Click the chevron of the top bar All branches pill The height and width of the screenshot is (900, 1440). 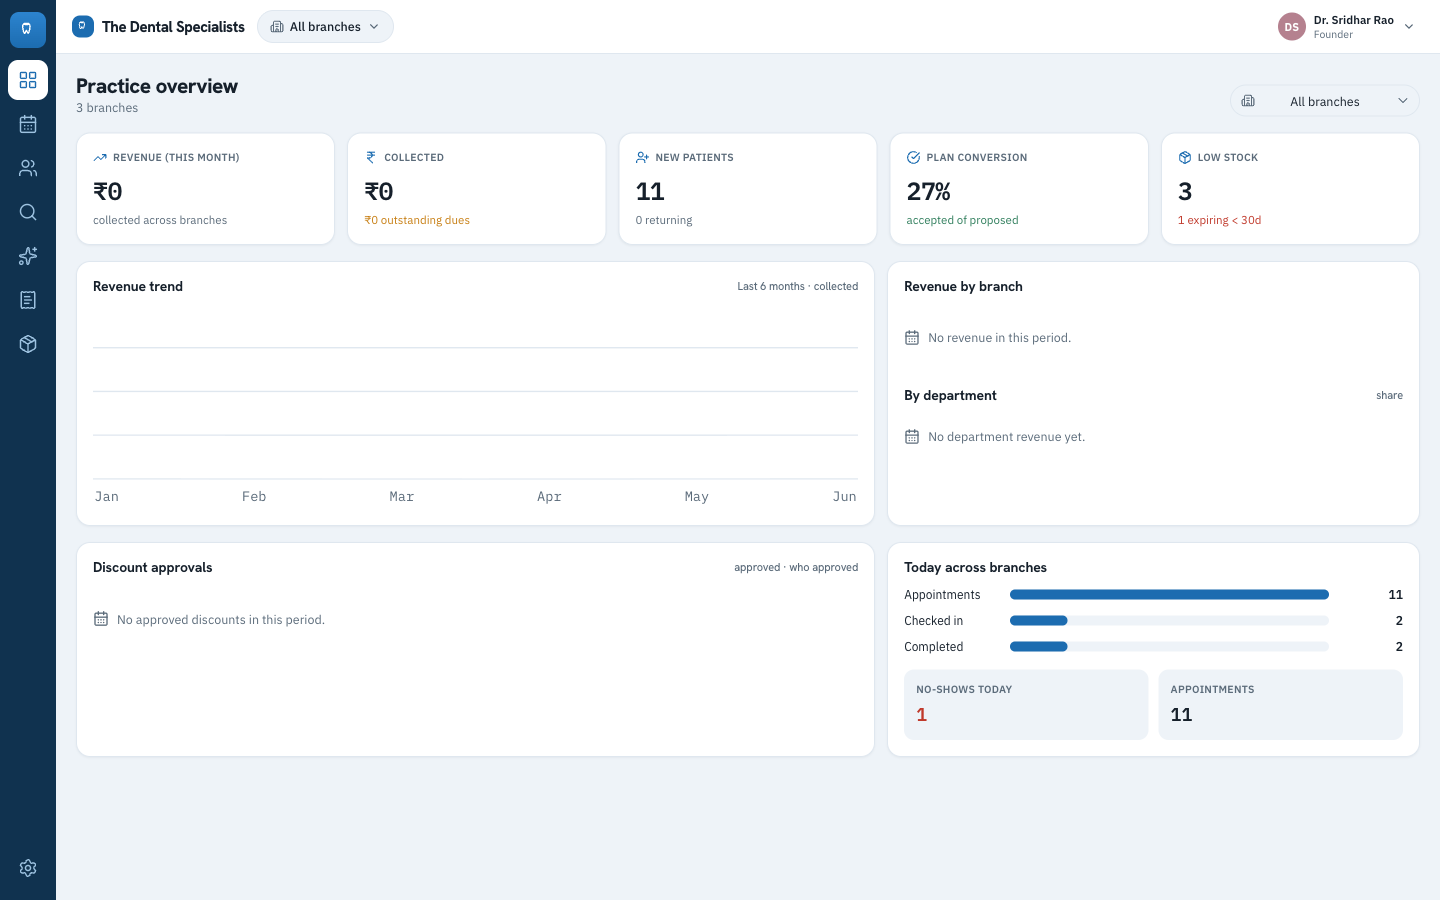point(374,27)
